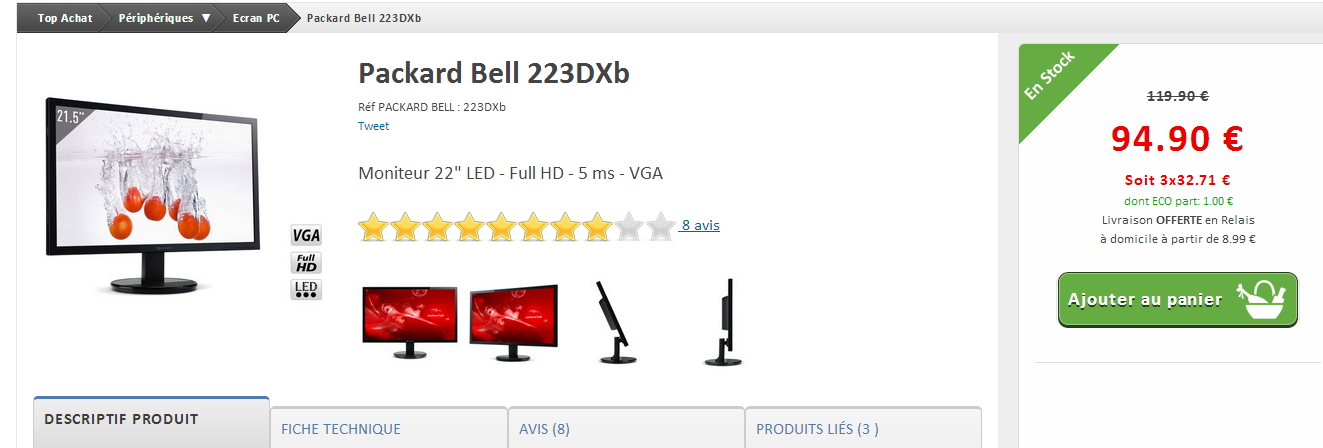Open the first front-view monitor thumbnail

point(410,323)
